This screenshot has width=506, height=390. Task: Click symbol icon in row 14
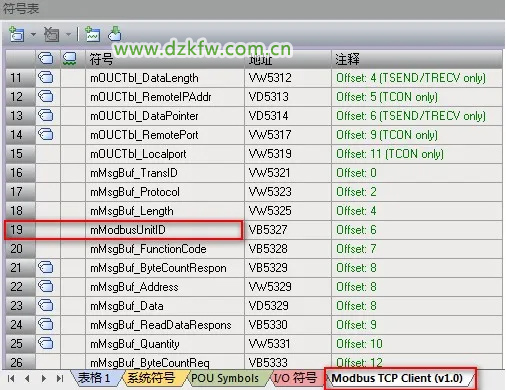pos(46,135)
